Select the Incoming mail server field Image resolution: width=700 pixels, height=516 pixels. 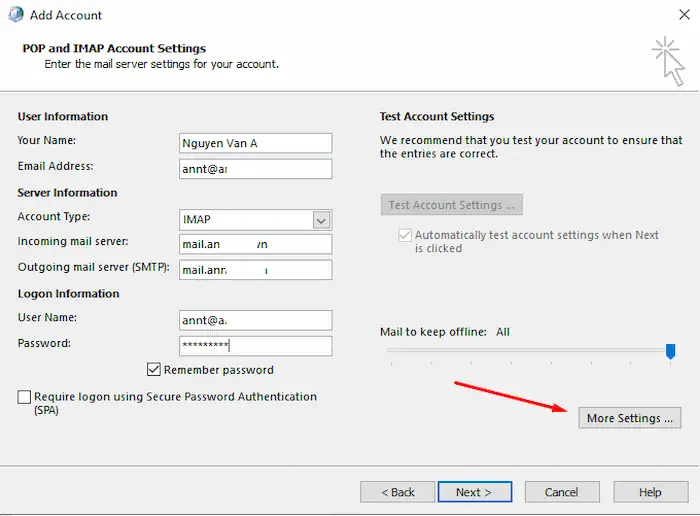pyautogui.click(x=255, y=244)
